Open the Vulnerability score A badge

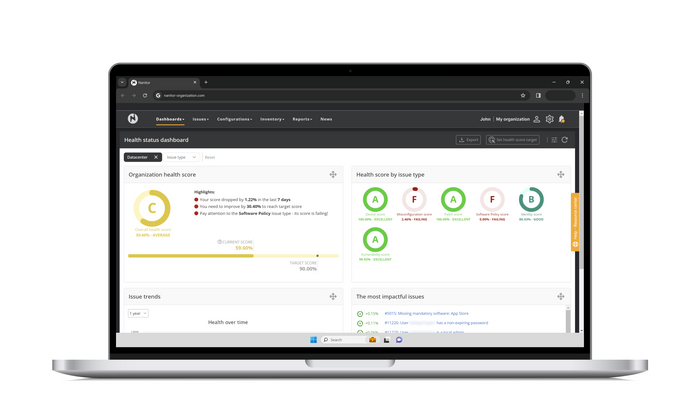click(x=375, y=240)
